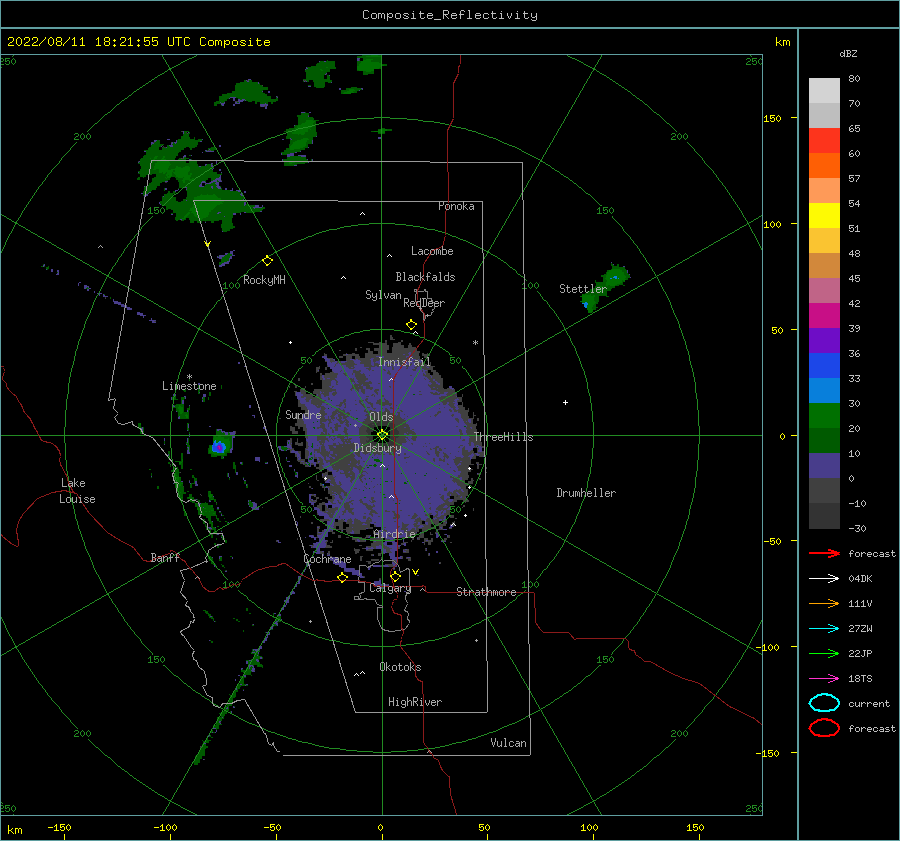Click the Drumheller city label

pyautogui.click(x=585, y=493)
